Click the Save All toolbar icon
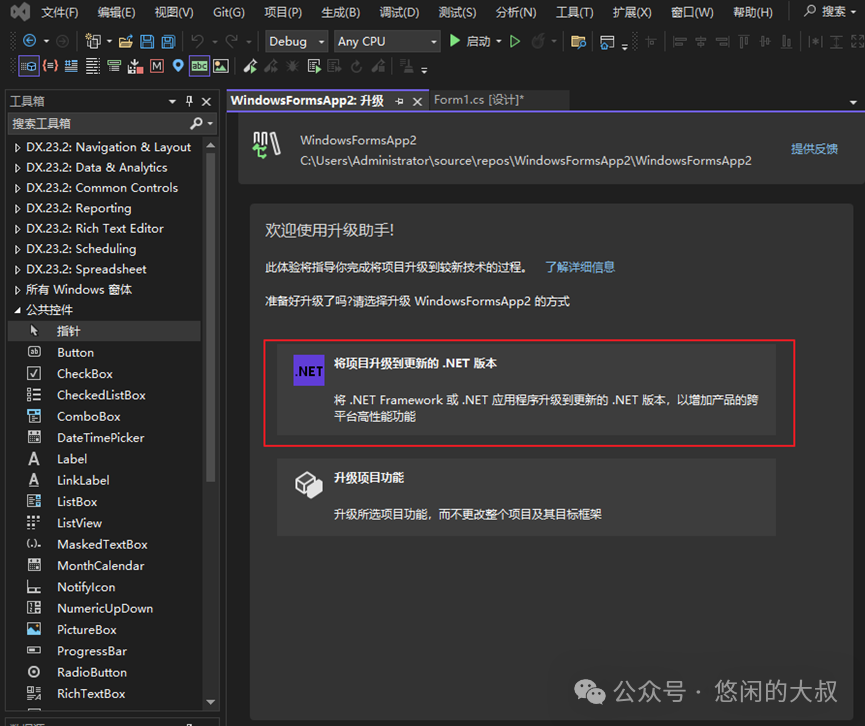Screen dimensions: 865x726 coord(166,41)
